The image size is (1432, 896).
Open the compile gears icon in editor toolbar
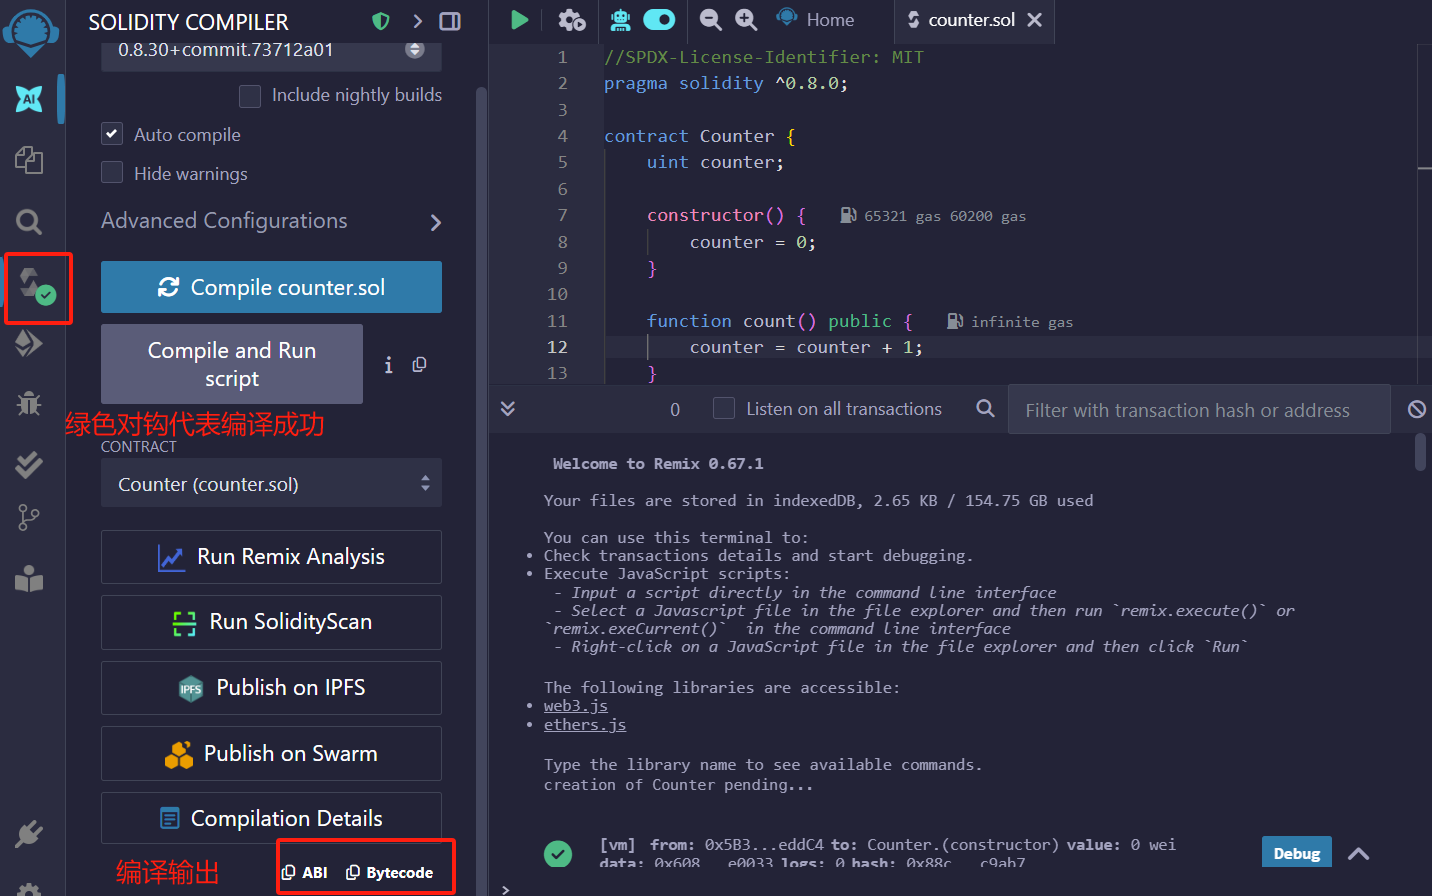[572, 20]
